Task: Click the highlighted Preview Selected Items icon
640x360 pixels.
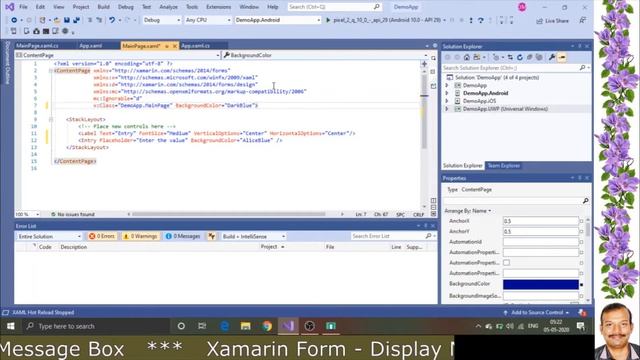Action: [562, 58]
